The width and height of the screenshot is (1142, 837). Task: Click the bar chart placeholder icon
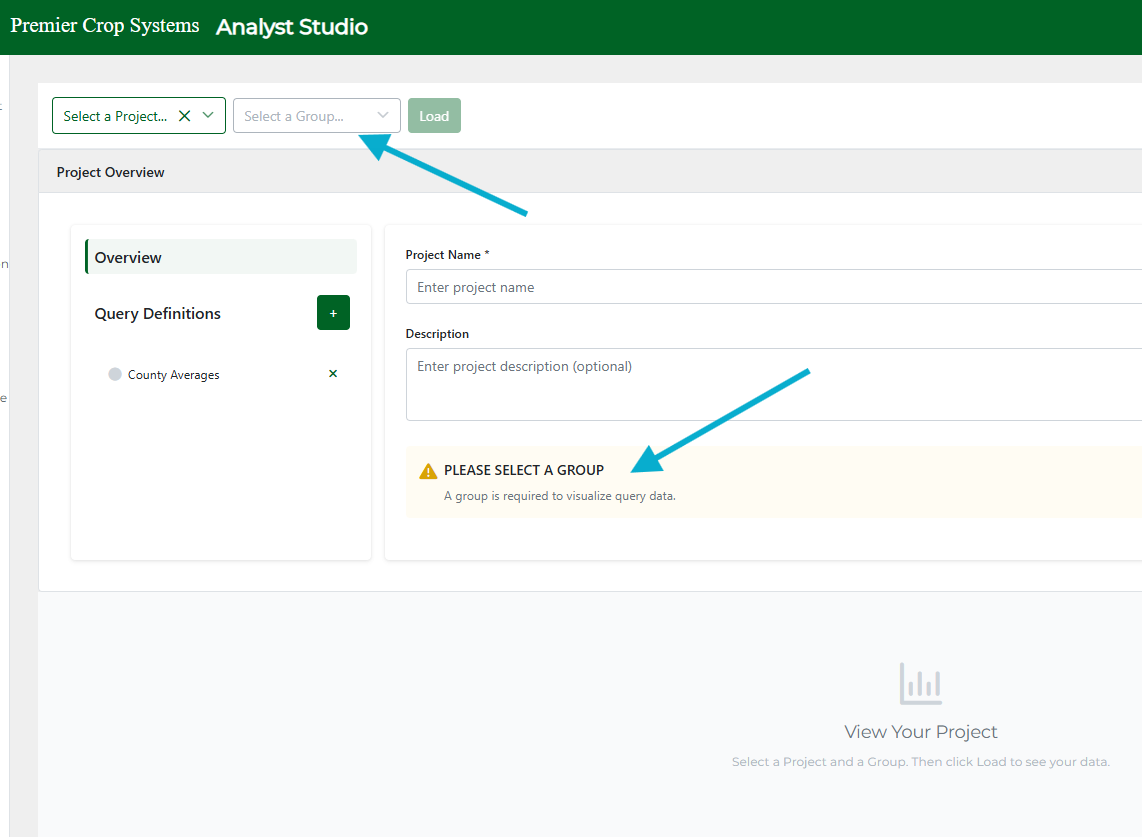pos(920,684)
